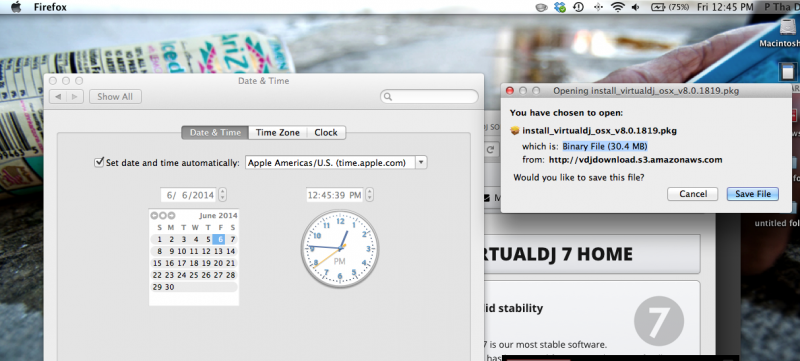
Task: Open the Apple menu
Action: pyautogui.click(x=16, y=7)
